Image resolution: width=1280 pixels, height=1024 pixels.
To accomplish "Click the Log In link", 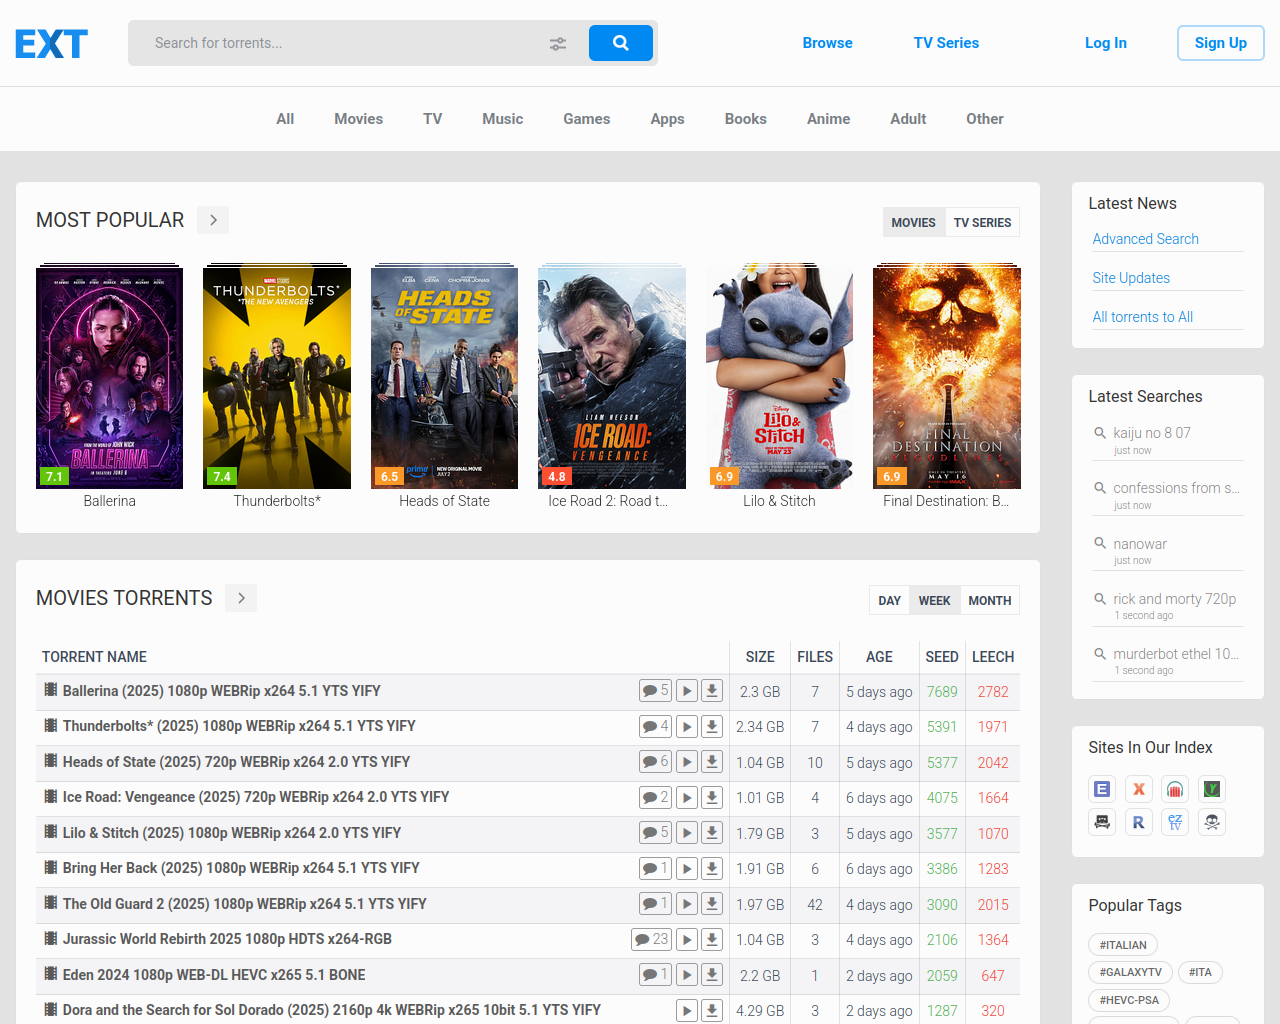I will coord(1106,43).
